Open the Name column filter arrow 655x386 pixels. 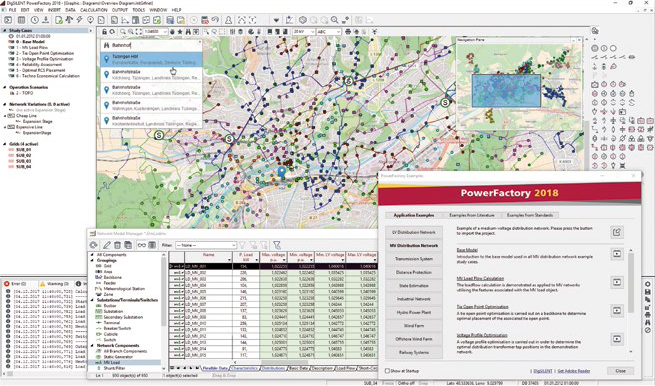click(x=229, y=260)
